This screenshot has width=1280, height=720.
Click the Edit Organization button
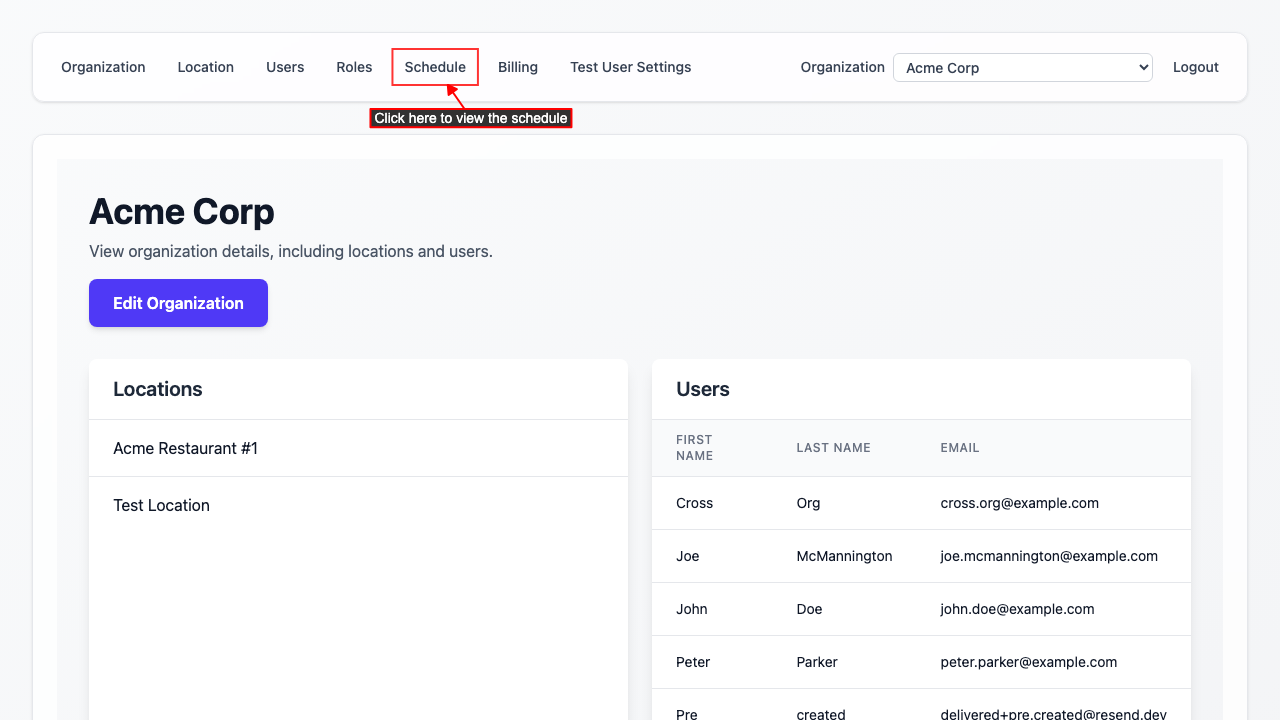(x=178, y=302)
